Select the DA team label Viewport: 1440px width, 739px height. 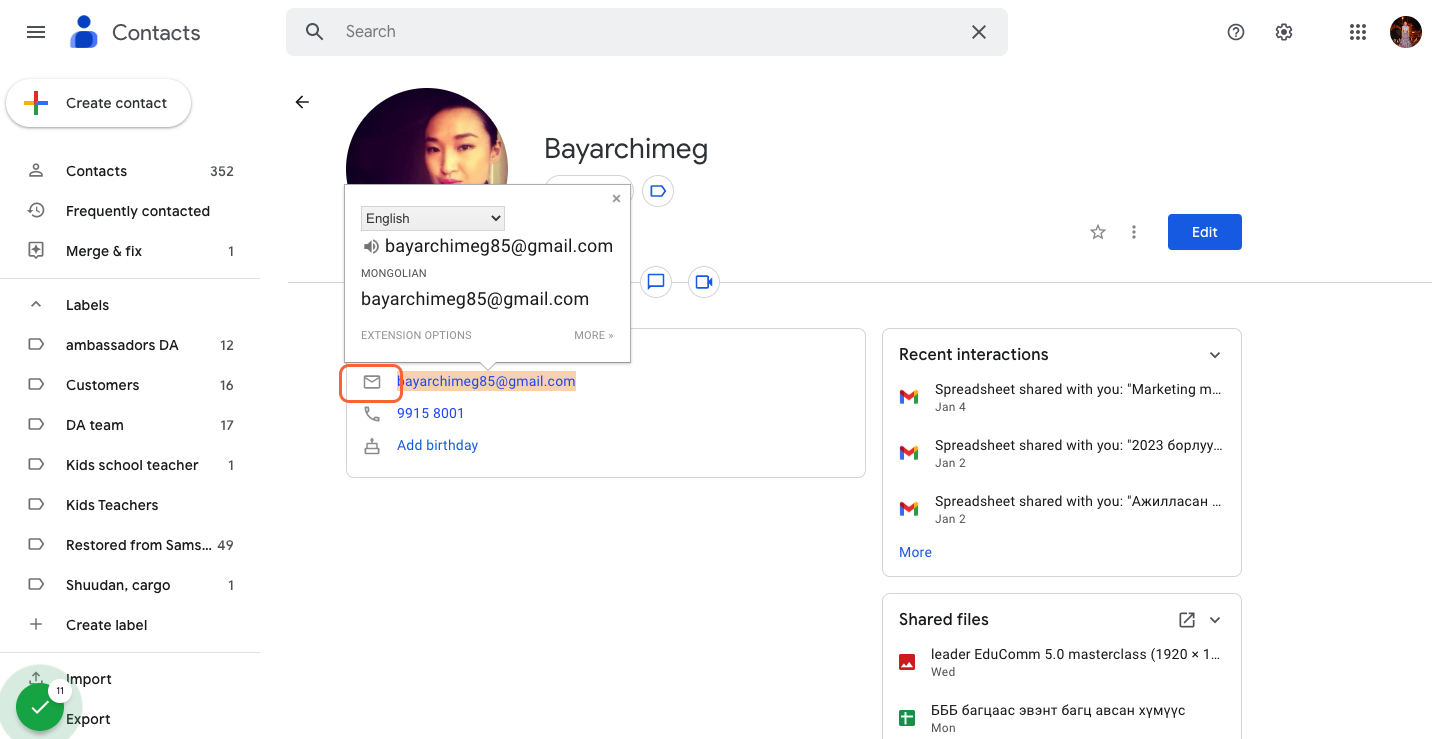click(x=130, y=425)
